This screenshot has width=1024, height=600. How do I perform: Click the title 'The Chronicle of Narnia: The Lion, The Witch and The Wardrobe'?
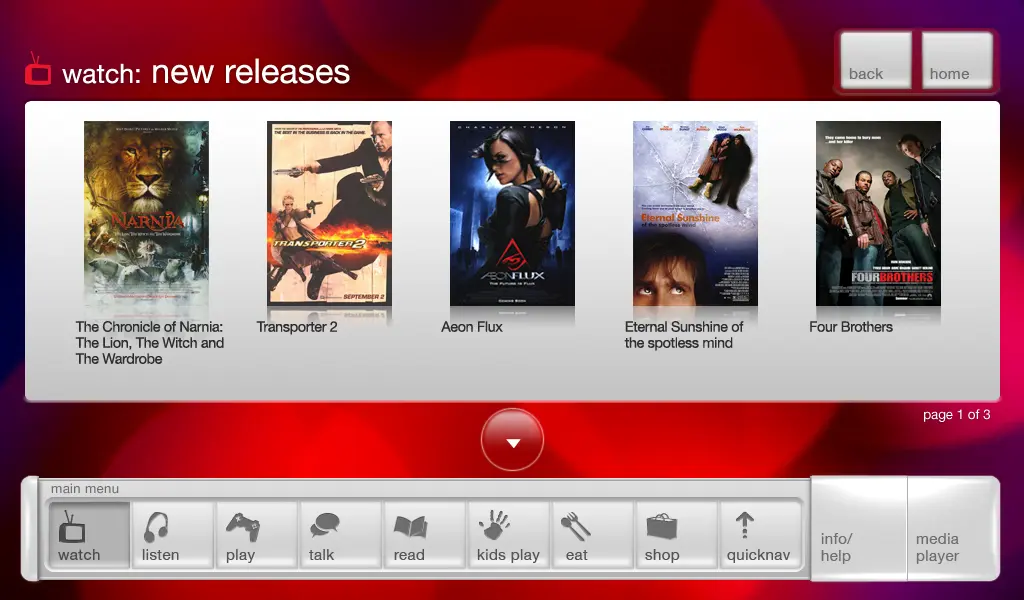(150, 343)
